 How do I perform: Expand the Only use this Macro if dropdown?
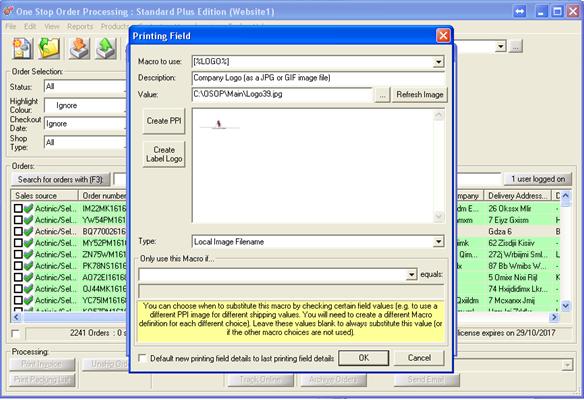[x=411, y=275]
